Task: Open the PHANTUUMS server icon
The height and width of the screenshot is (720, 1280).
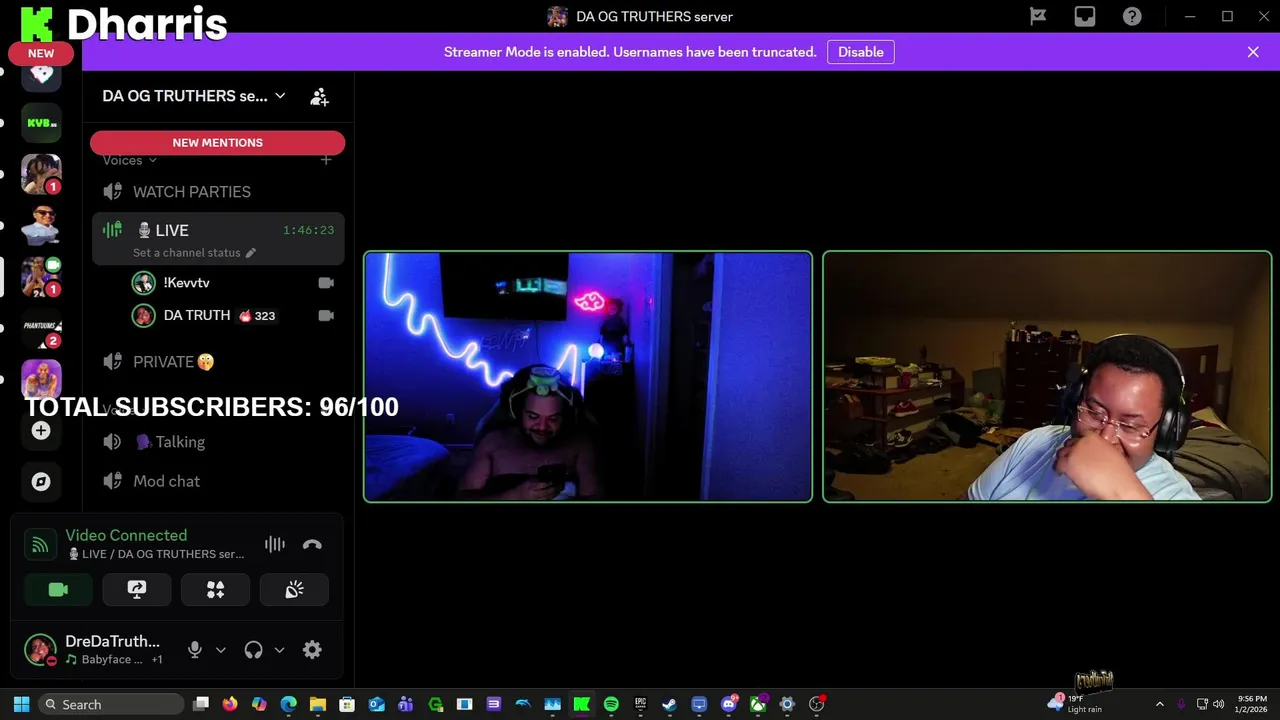Action: (42, 328)
